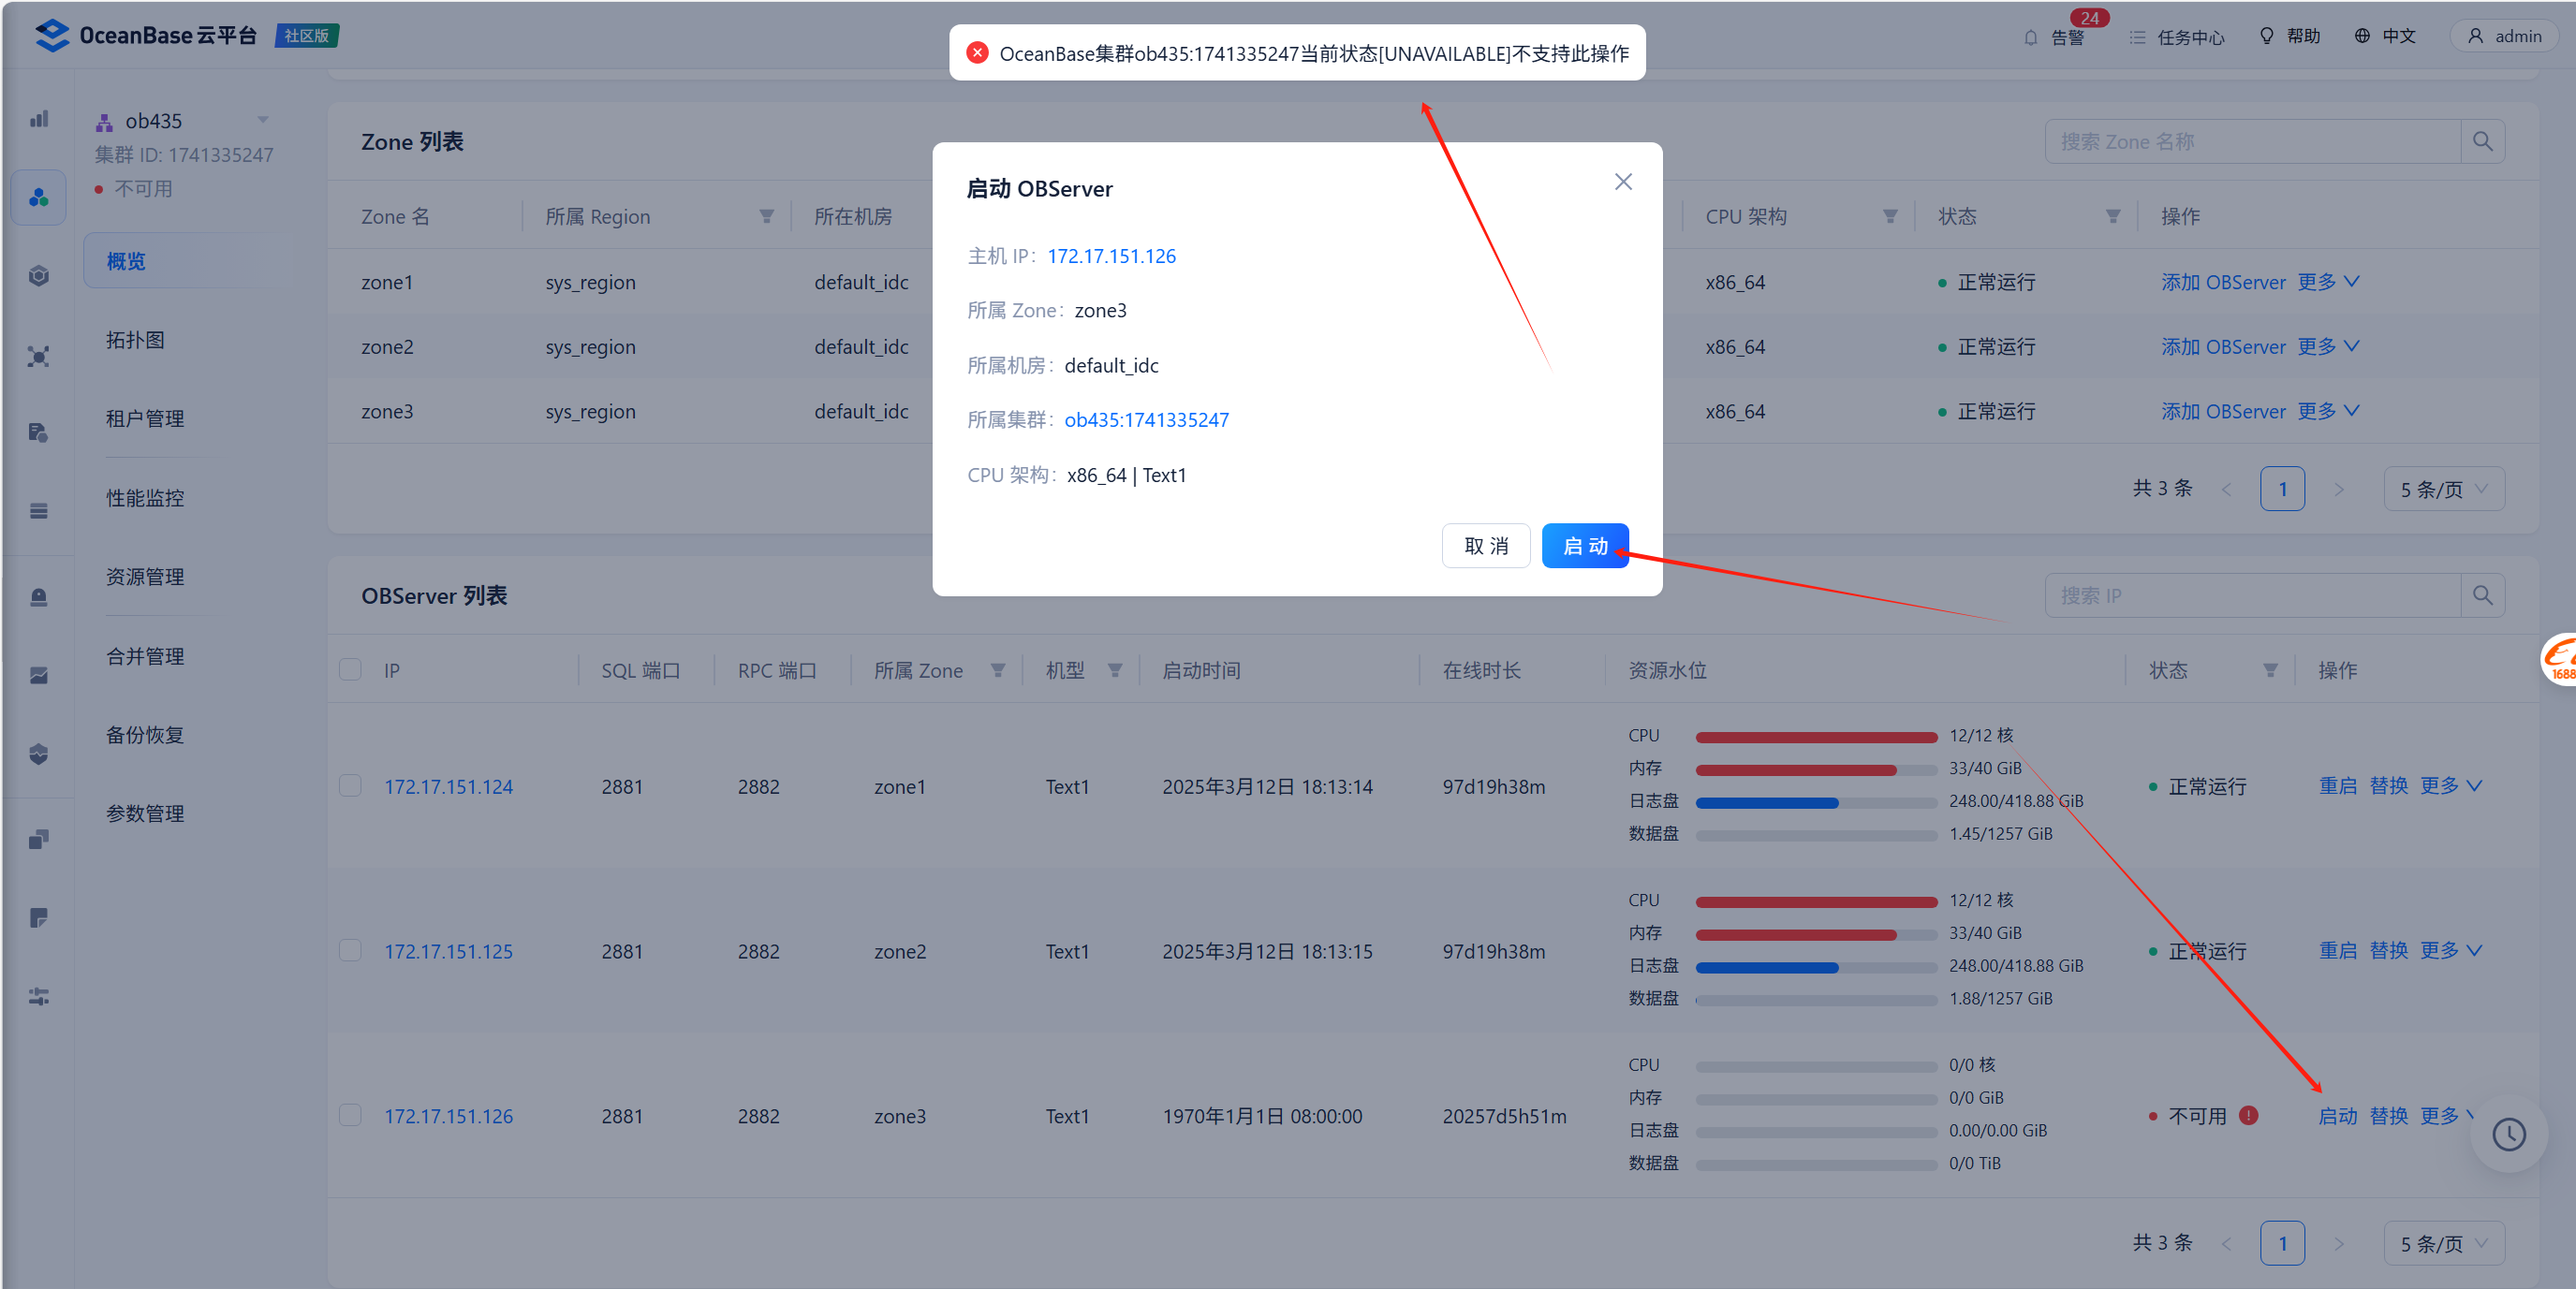Expand 更多 for server 172.17.151.125

[x=2451, y=950]
